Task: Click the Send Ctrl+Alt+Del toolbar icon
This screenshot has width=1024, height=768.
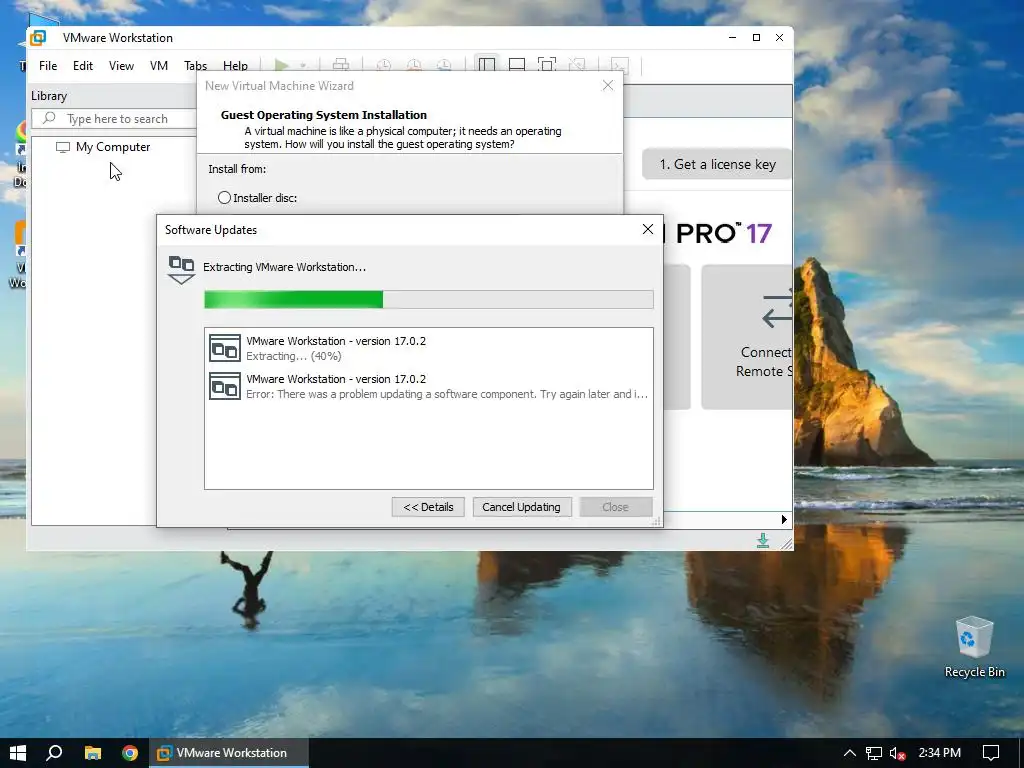Action: (x=340, y=65)
